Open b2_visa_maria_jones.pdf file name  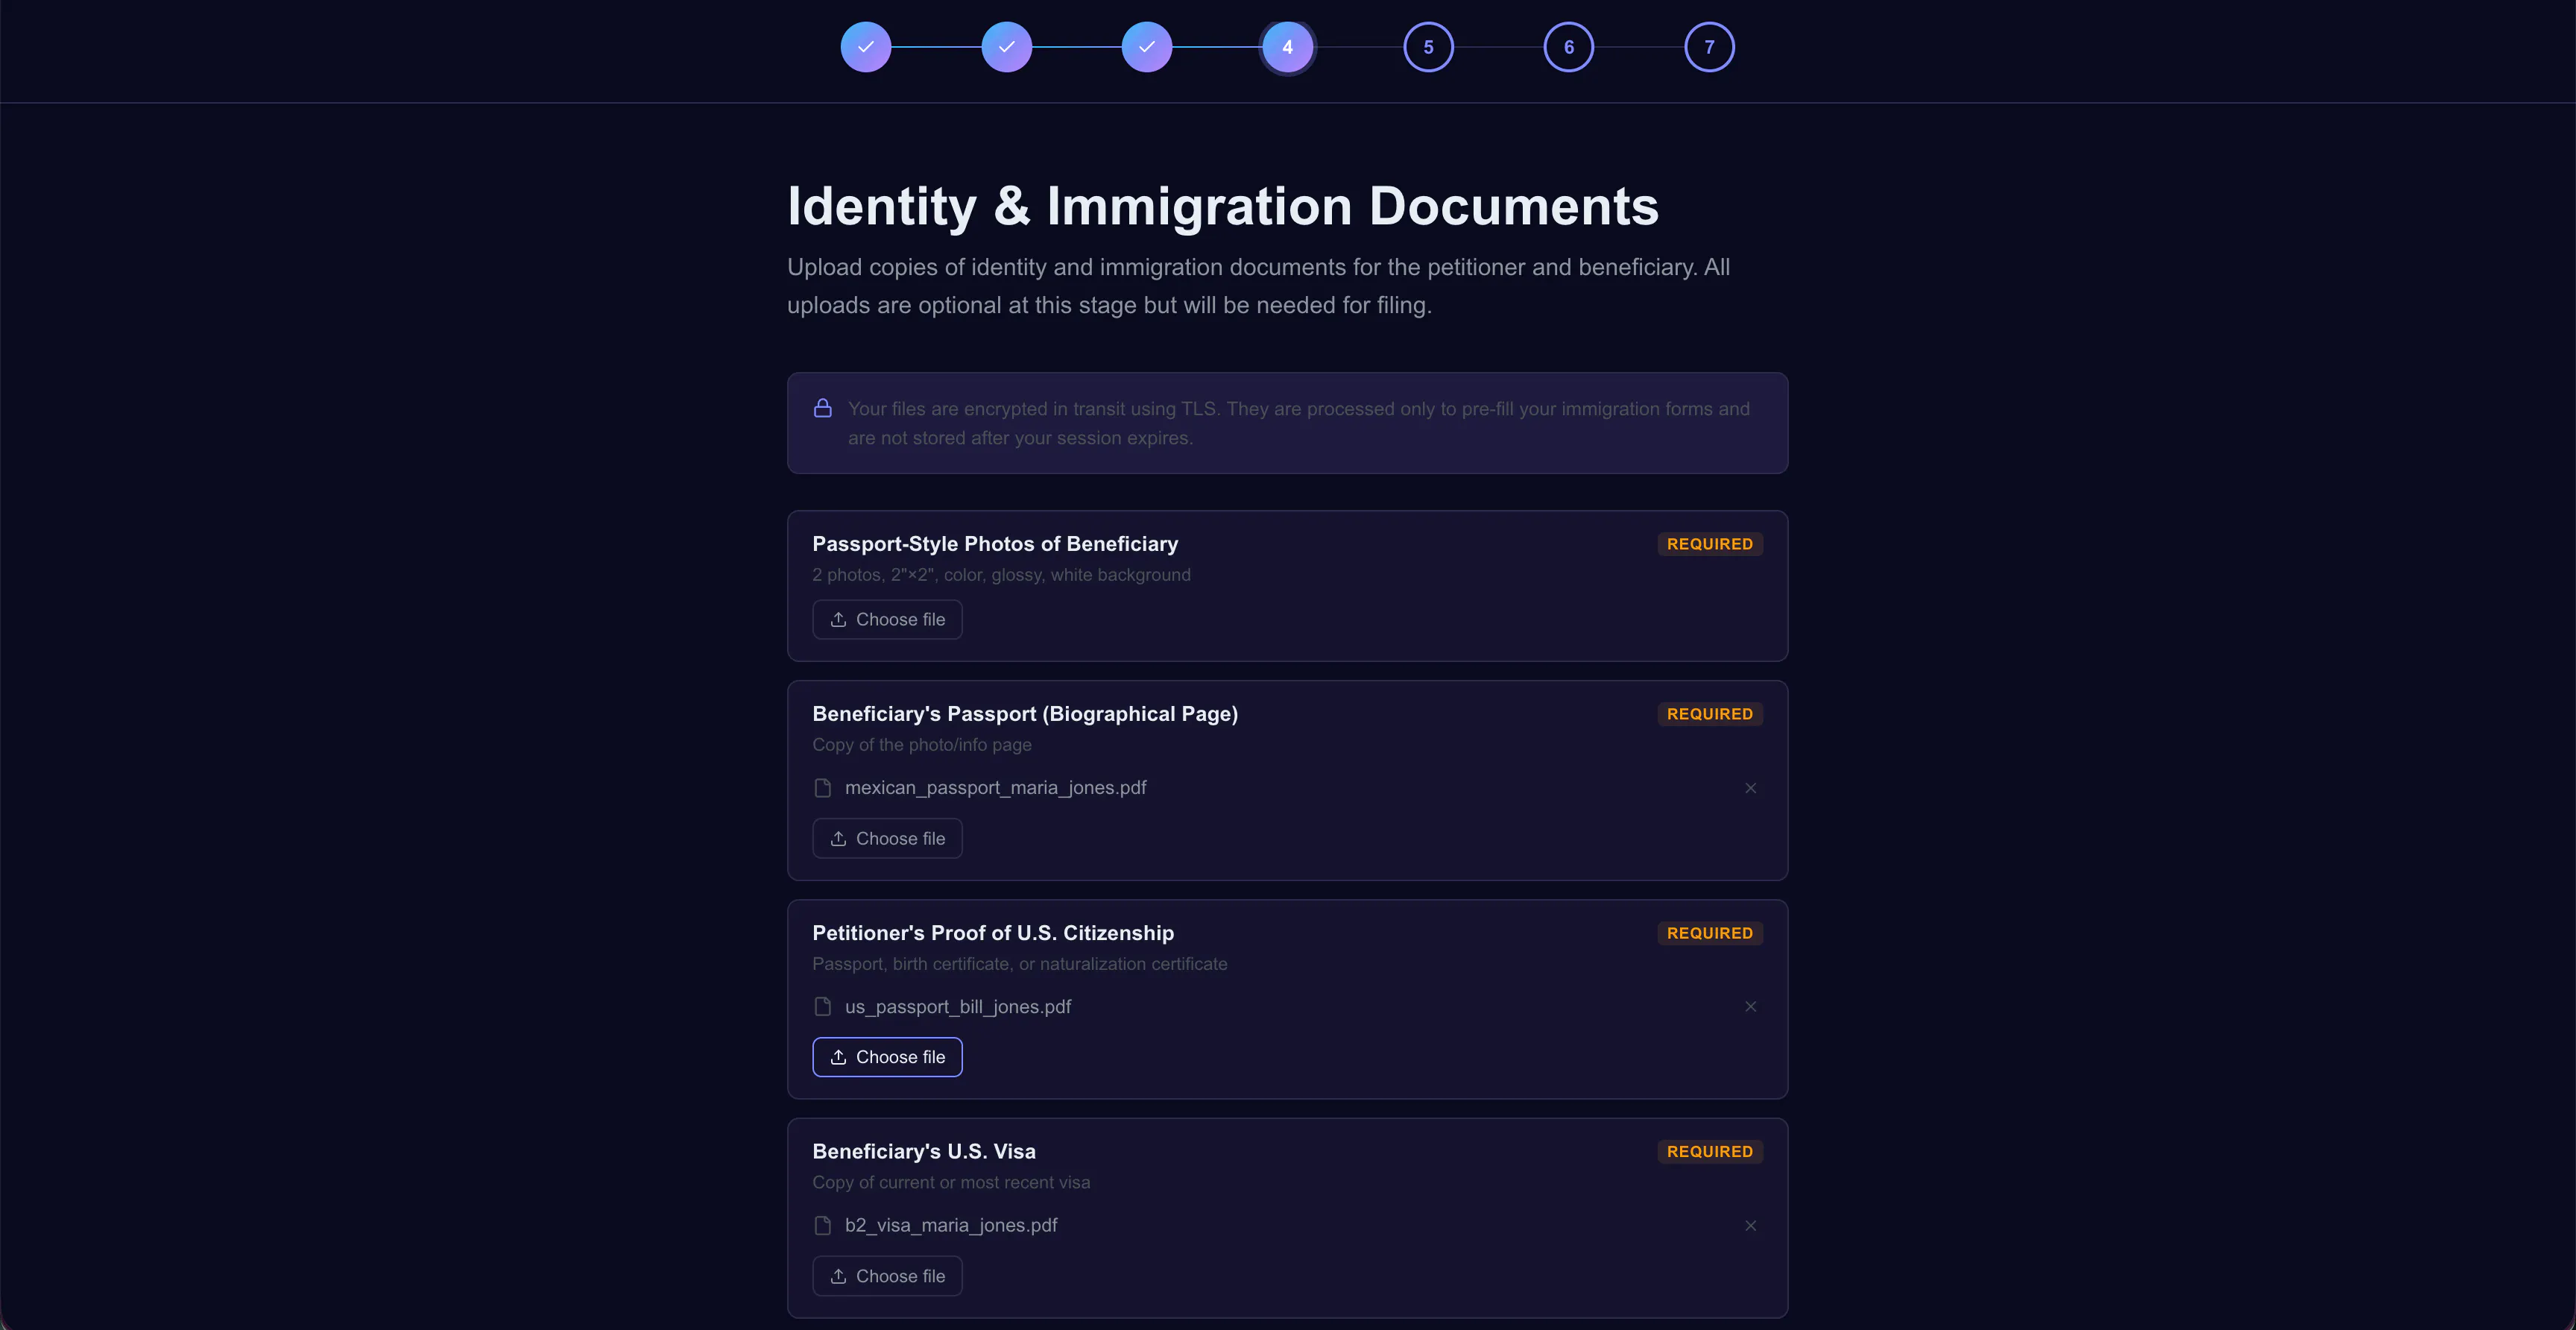pyautogui.click(x=950, y=1225)
